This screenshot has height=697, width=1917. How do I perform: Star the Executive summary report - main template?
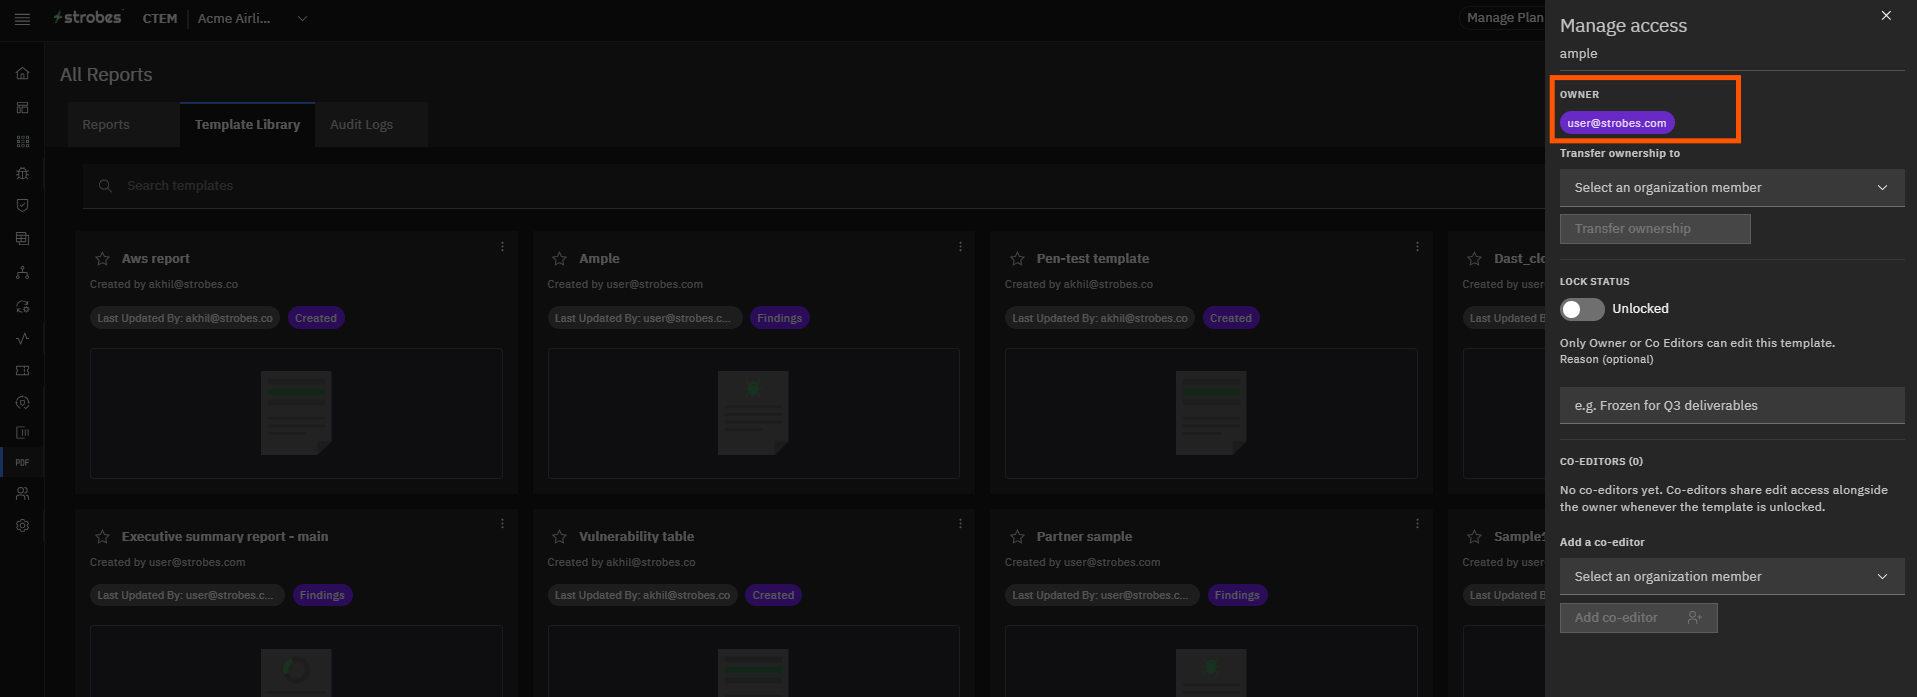click(x=102, y=536)
